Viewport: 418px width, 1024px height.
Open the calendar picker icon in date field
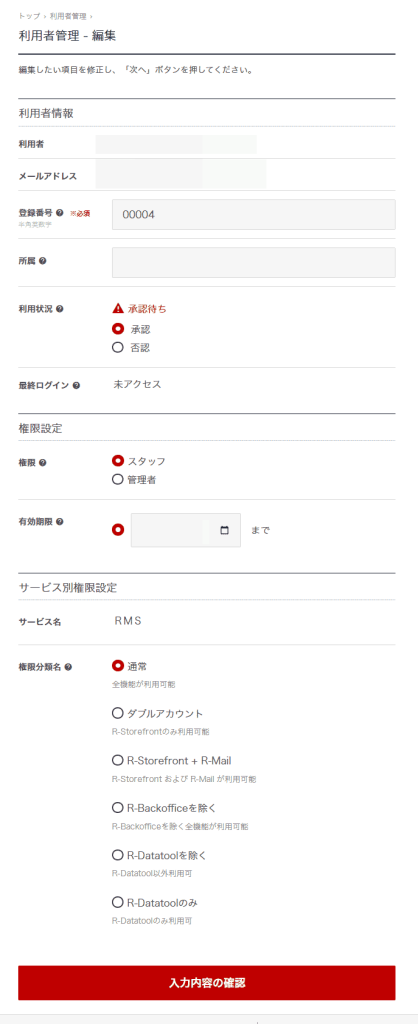(225, 530)
